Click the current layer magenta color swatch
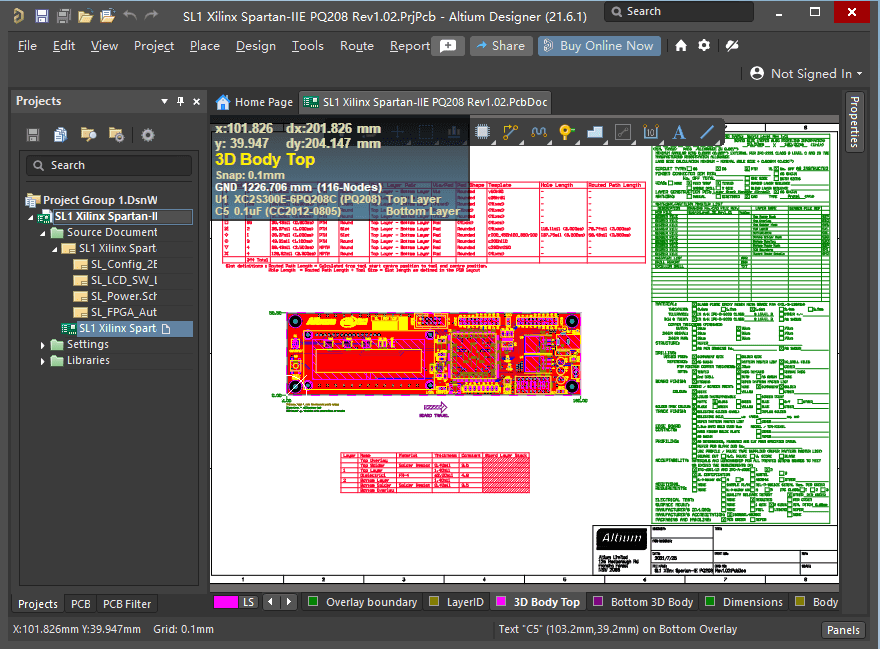The height and width of the screenshot is (649, 880). coord(226,602)
